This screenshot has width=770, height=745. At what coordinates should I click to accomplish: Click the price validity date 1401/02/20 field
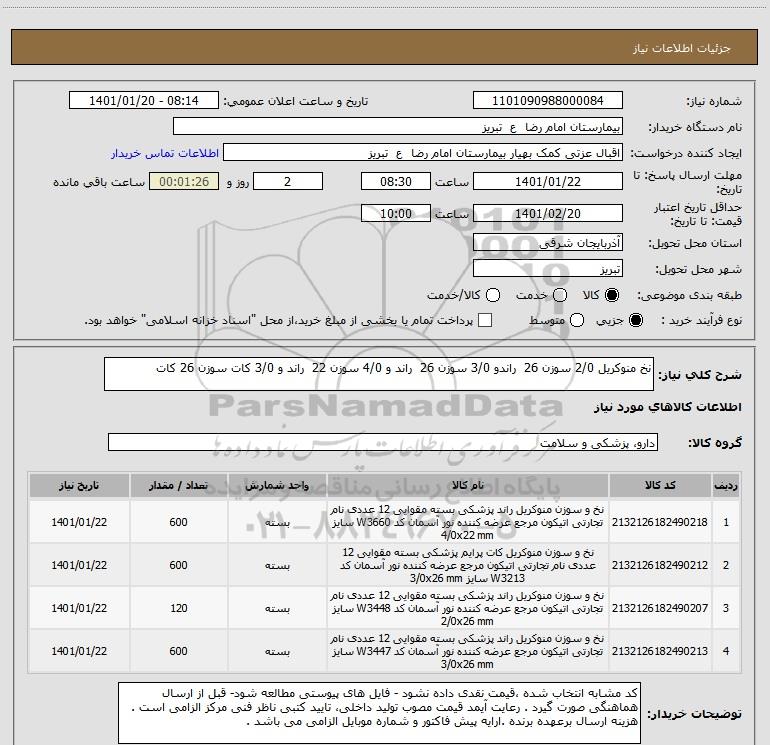(548, 213)
